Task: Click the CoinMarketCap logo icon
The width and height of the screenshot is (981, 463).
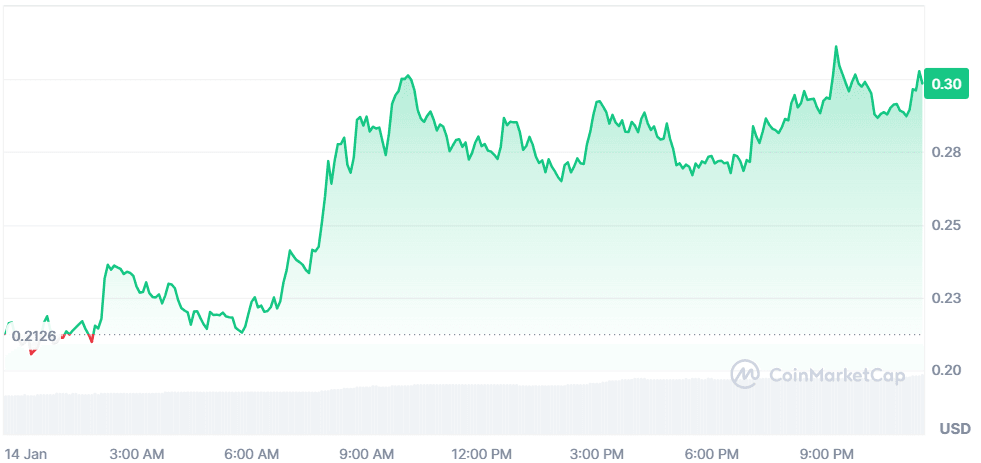Action: (x=745, y=375)
